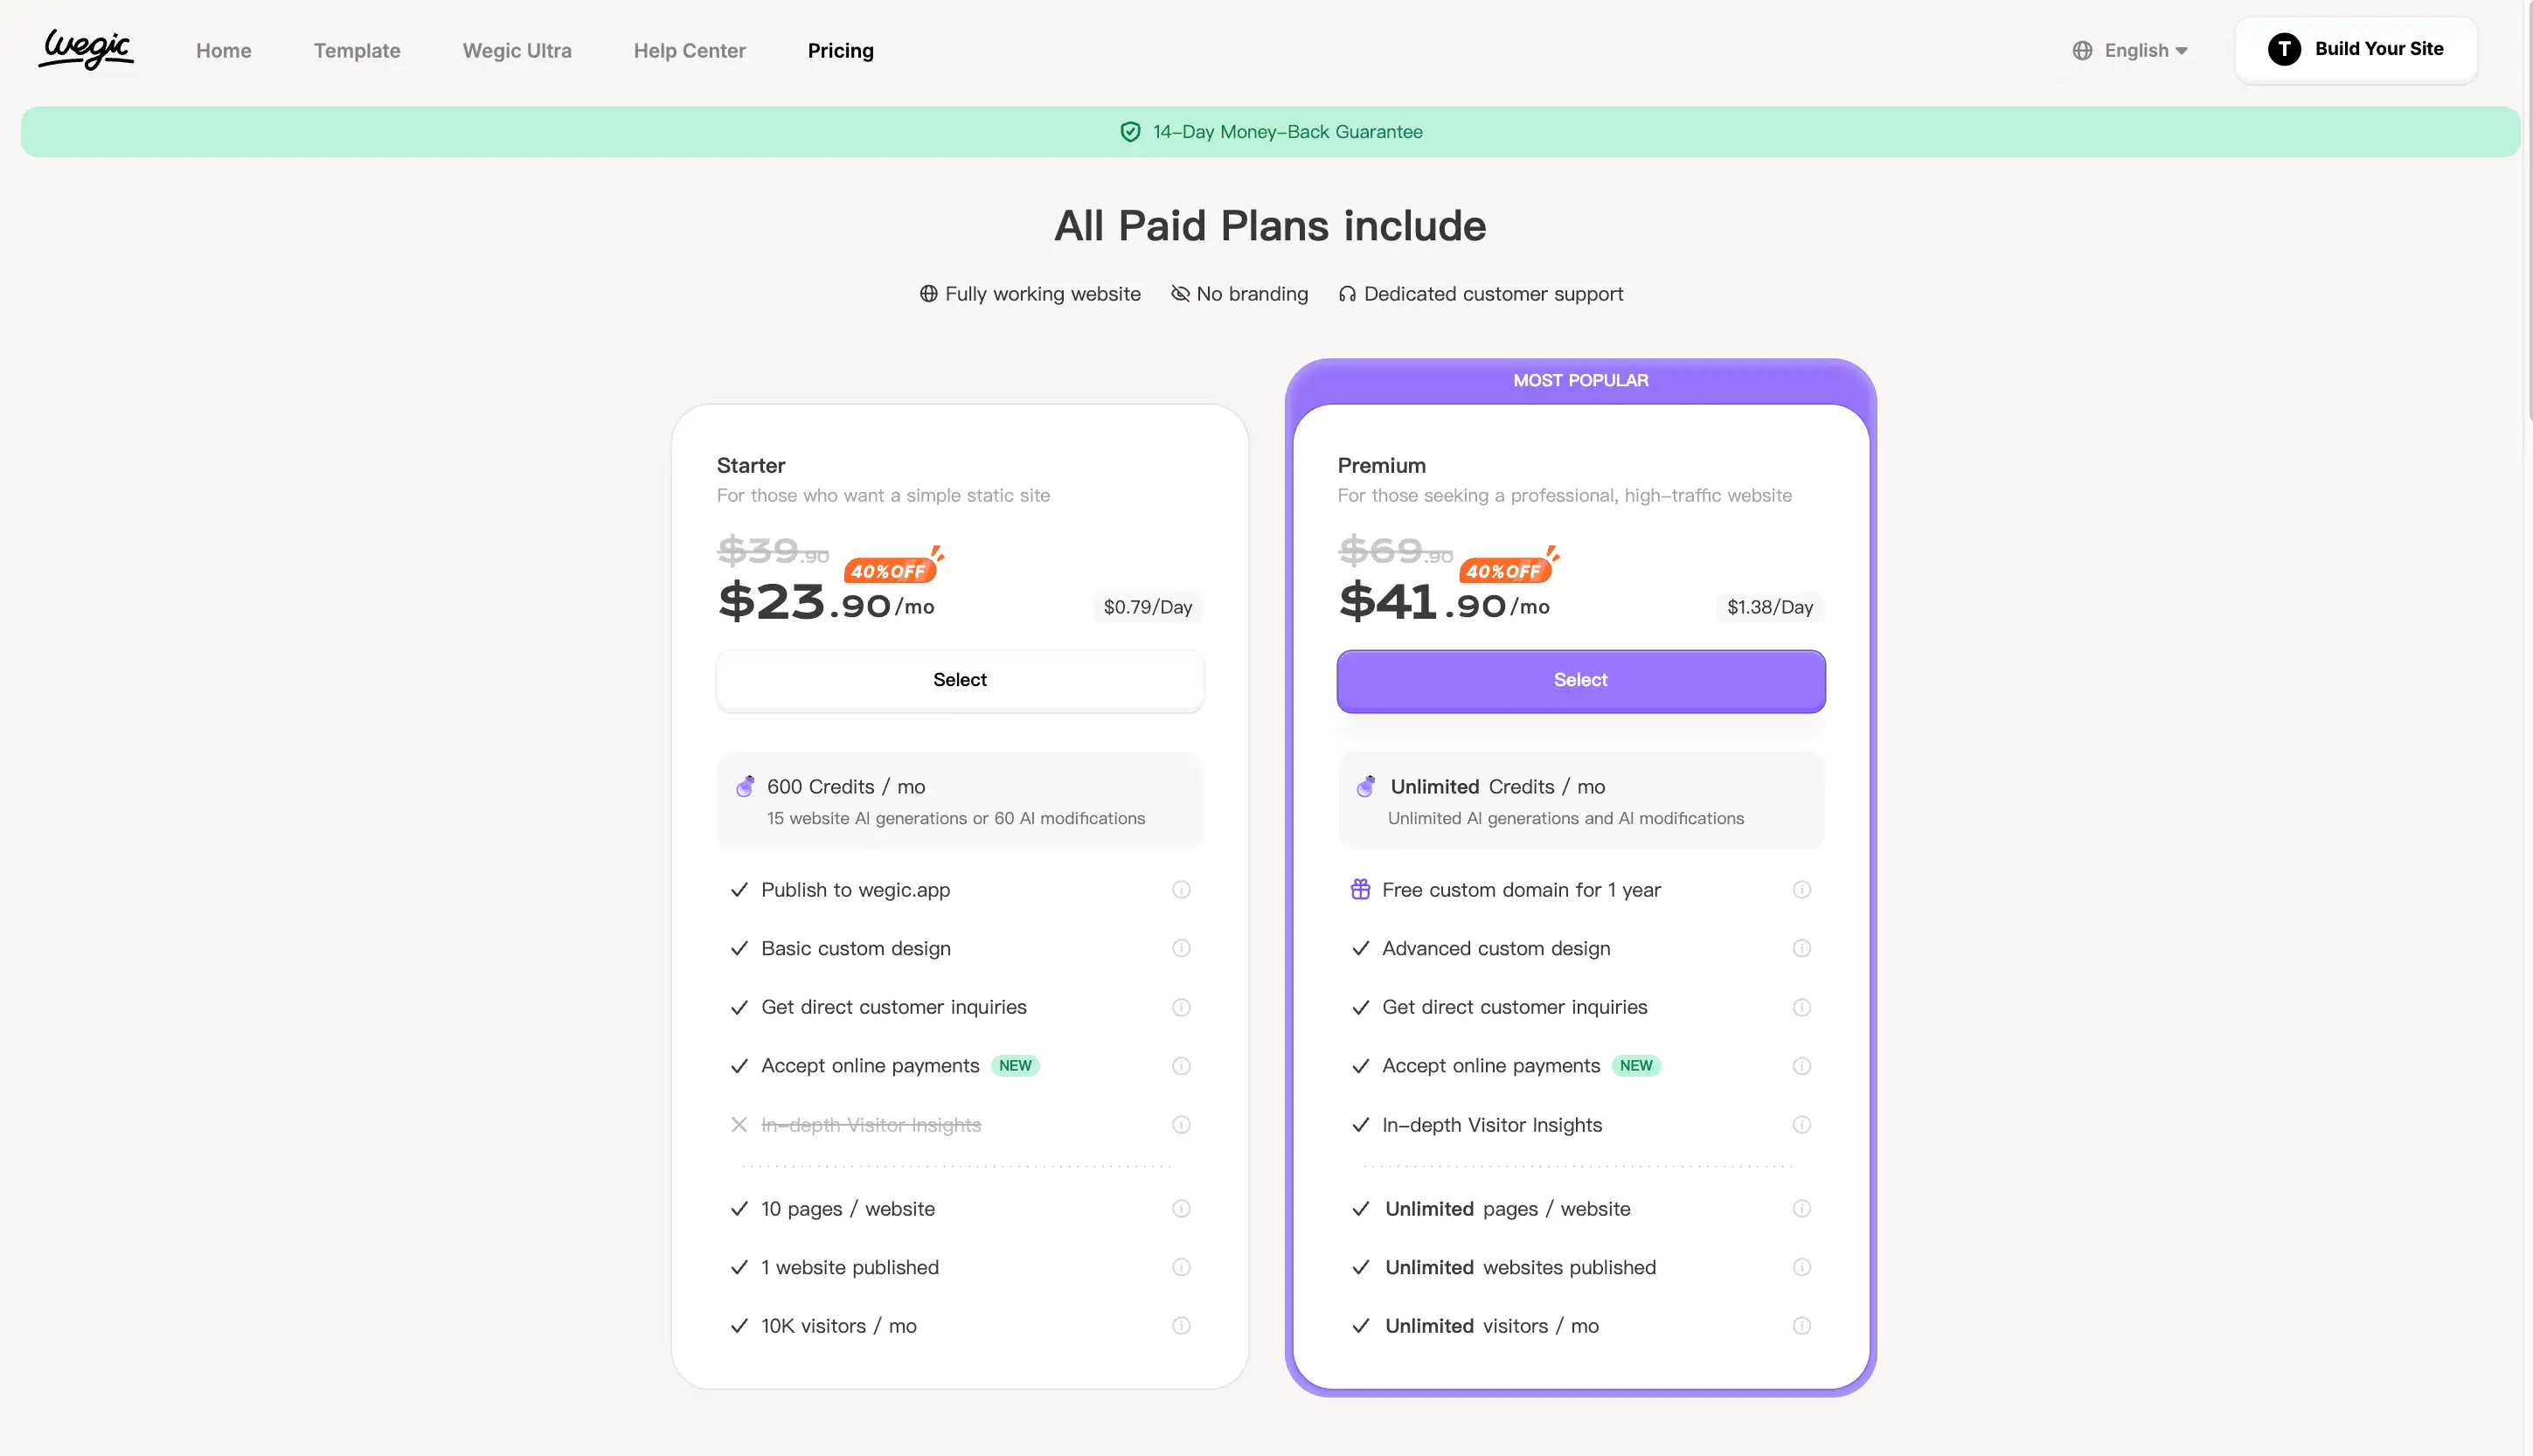Click info icon beside In-depth Visitor Insights in Premium
Viewport: 2533px width, 1456px height.
pos(1802,1125)
